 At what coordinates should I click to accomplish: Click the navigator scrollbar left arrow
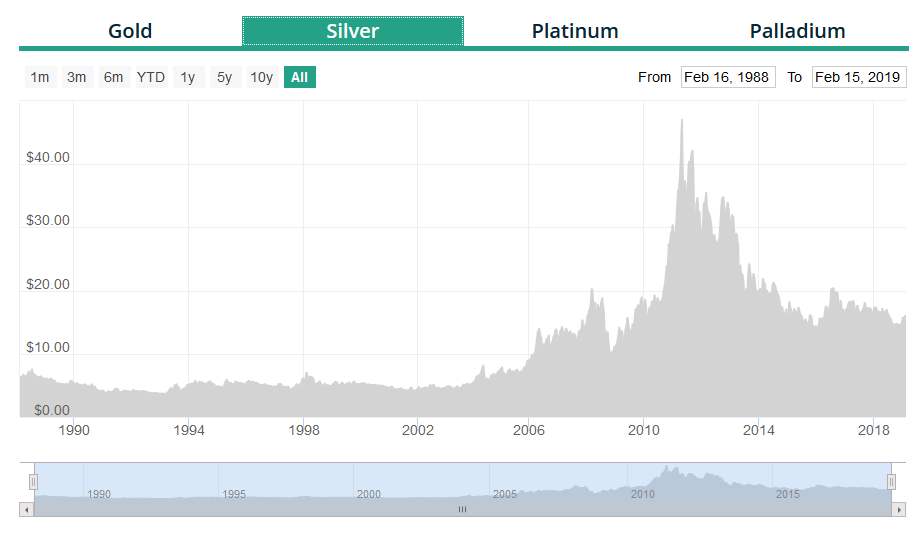tap(26, 509)
